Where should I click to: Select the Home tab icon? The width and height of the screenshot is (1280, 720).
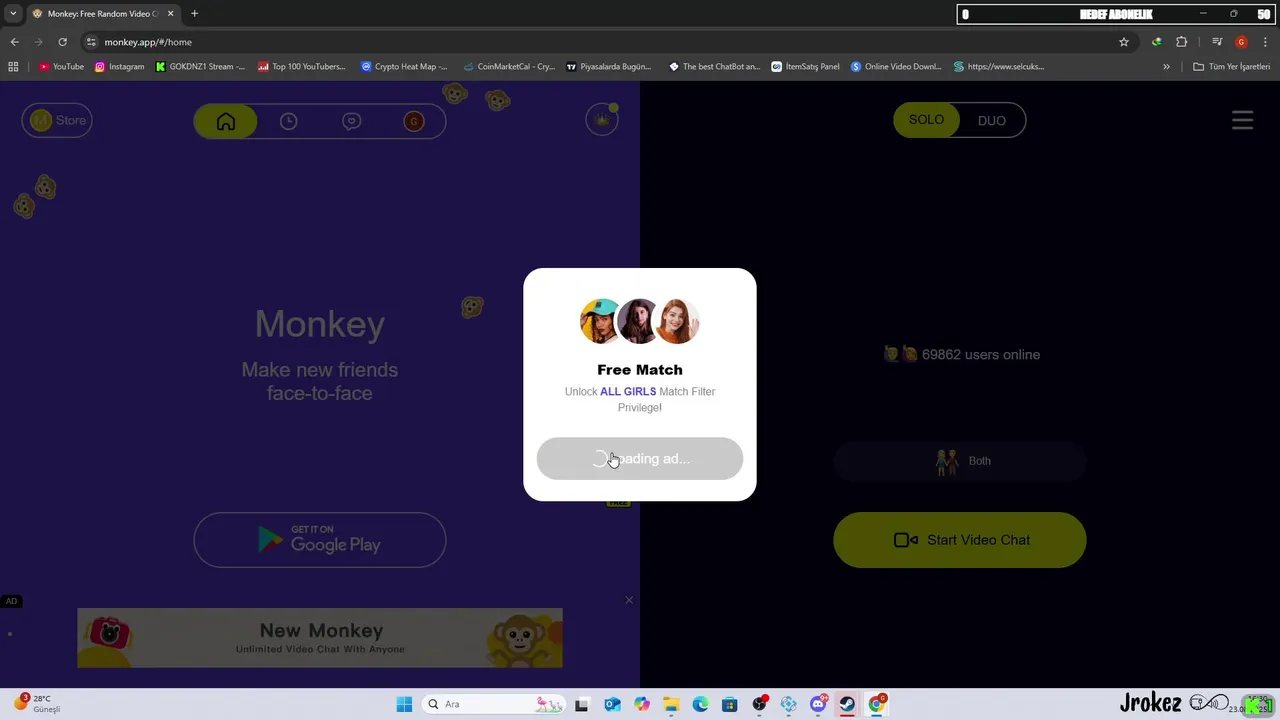tap(226, 121)
